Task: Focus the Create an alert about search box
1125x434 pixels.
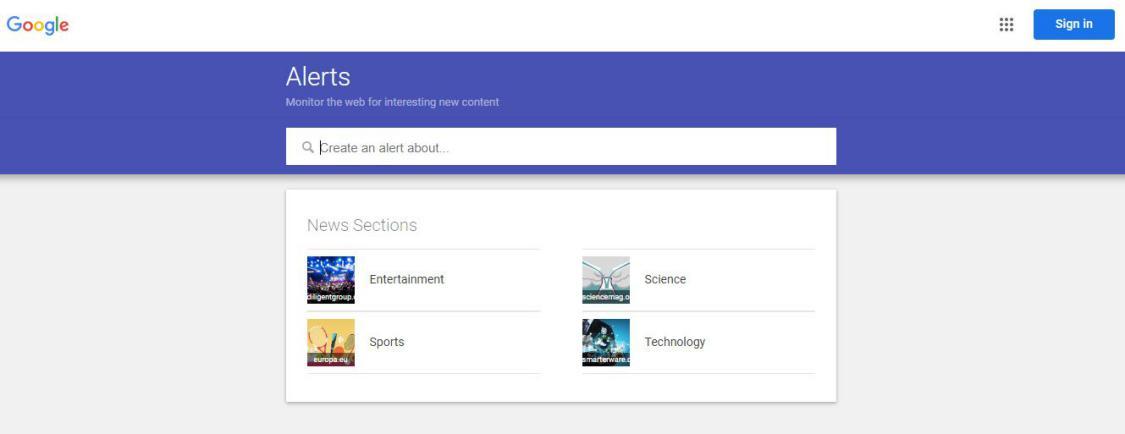Action: (560, 147)
